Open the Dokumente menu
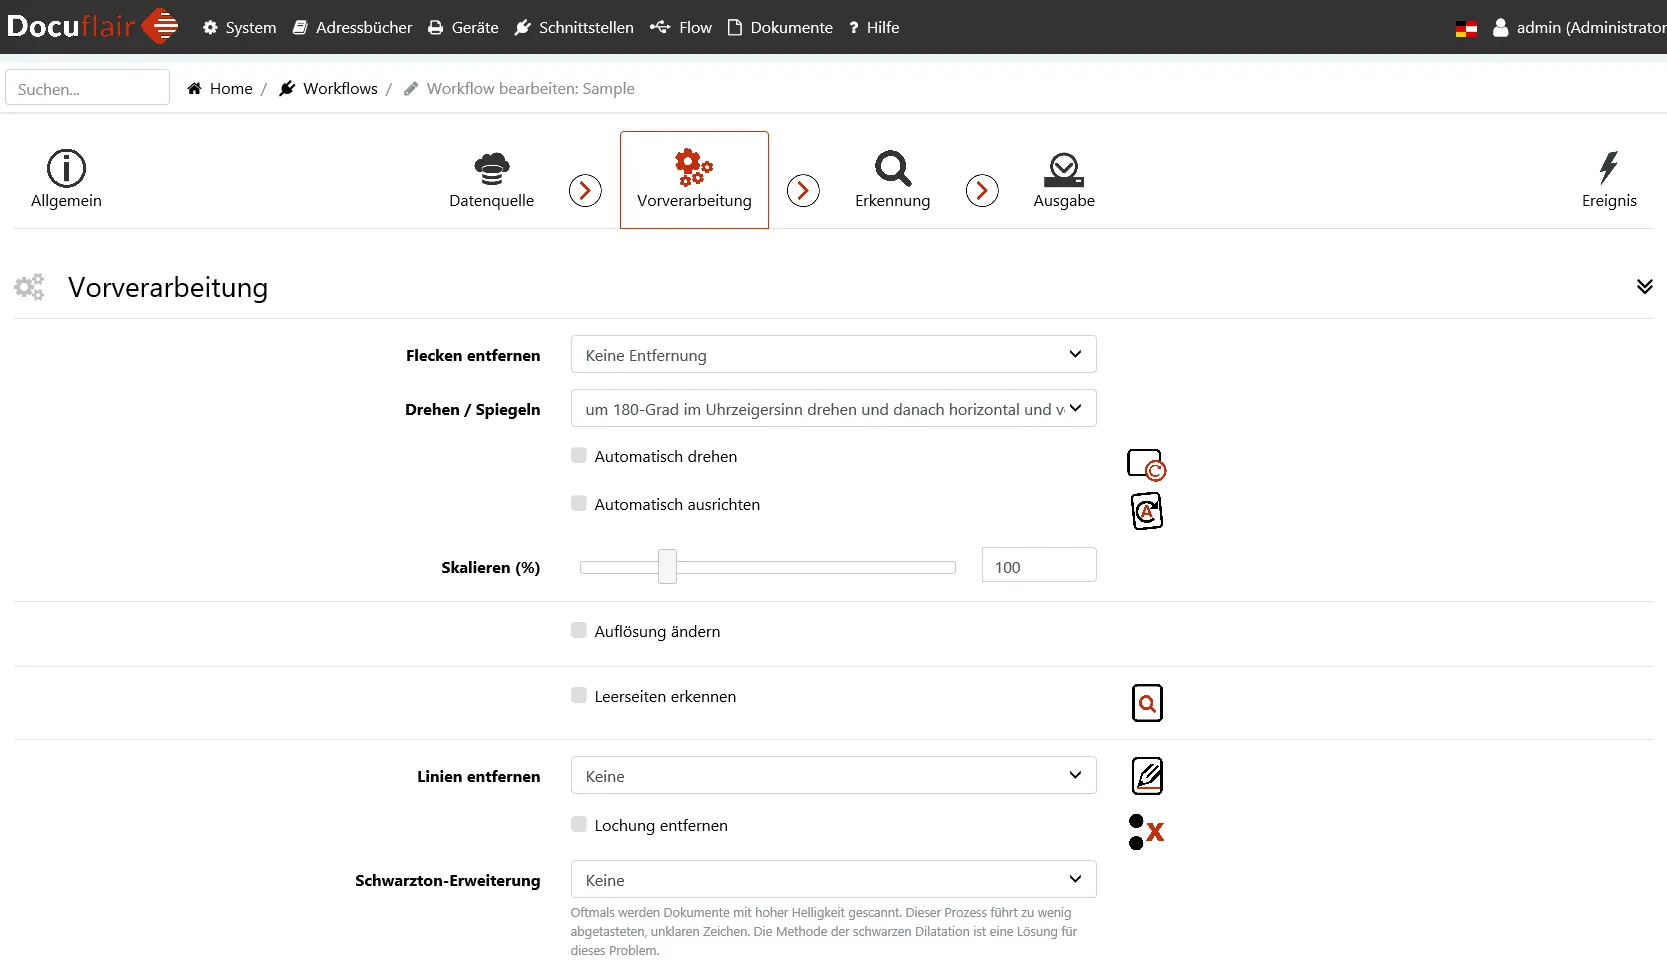This screenshot has height=962, width=1667. [780, 28]
